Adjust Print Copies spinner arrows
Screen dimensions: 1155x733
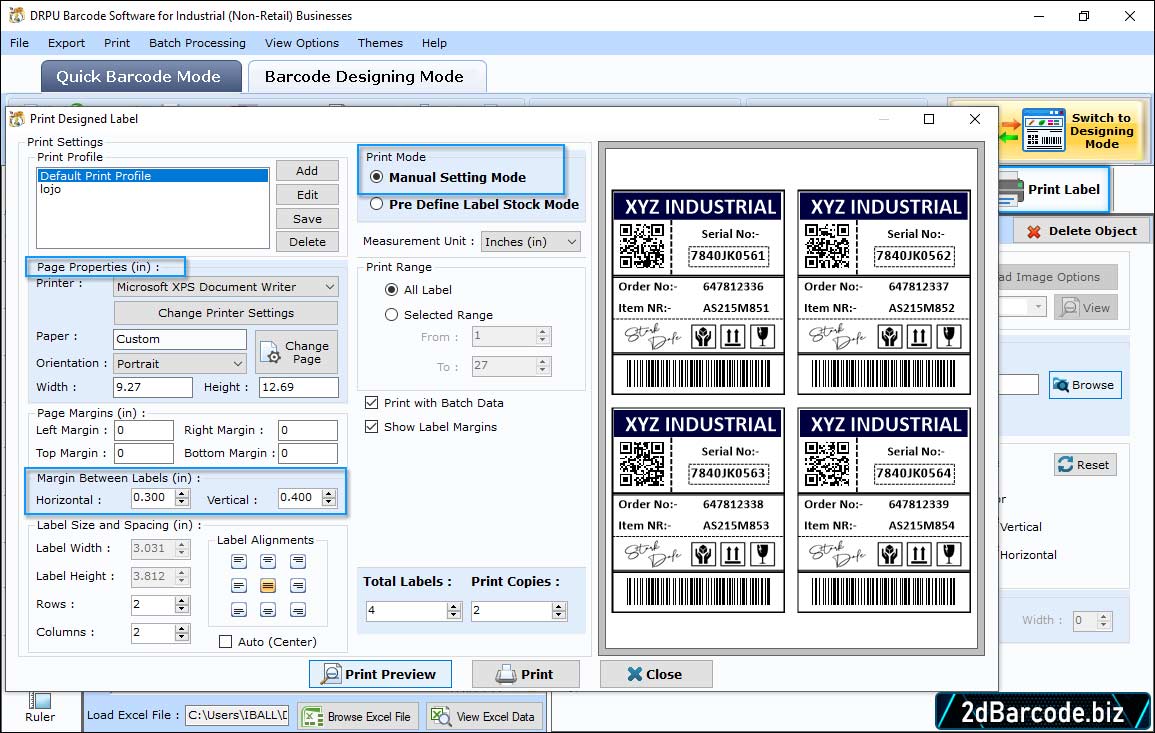pos(559,611)
